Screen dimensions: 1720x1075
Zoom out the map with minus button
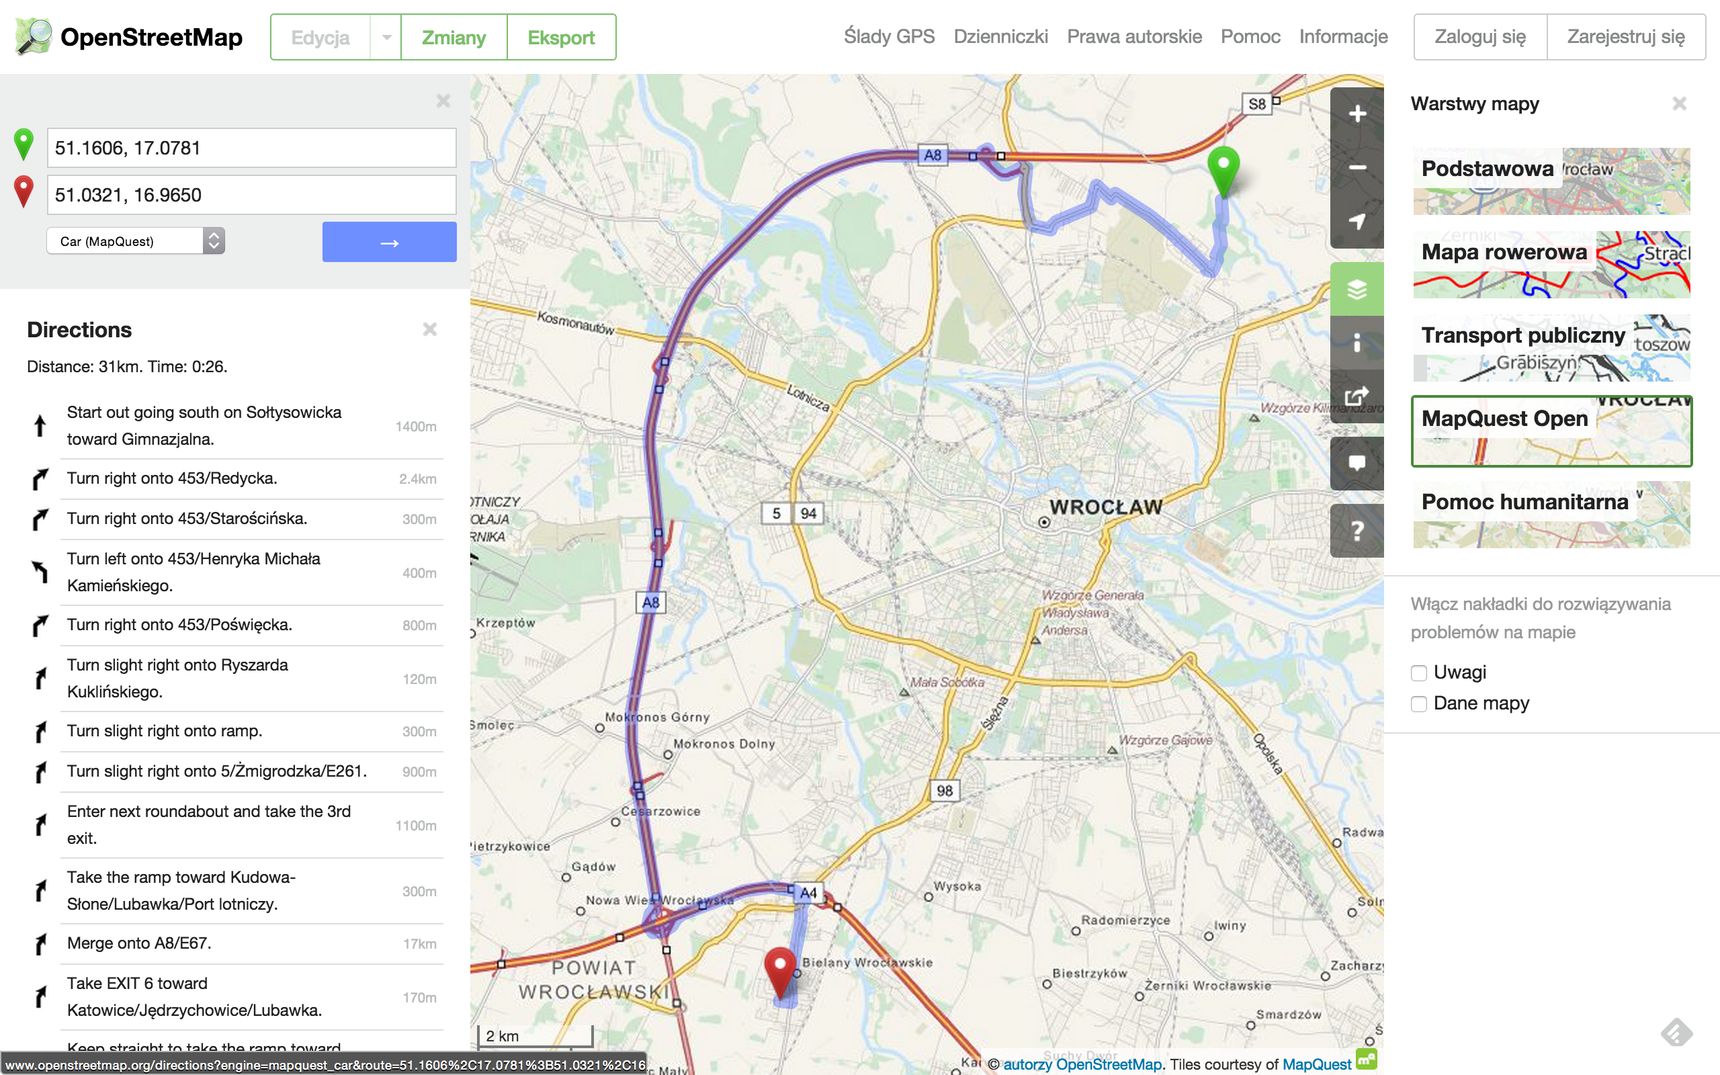coord(1357,168)
